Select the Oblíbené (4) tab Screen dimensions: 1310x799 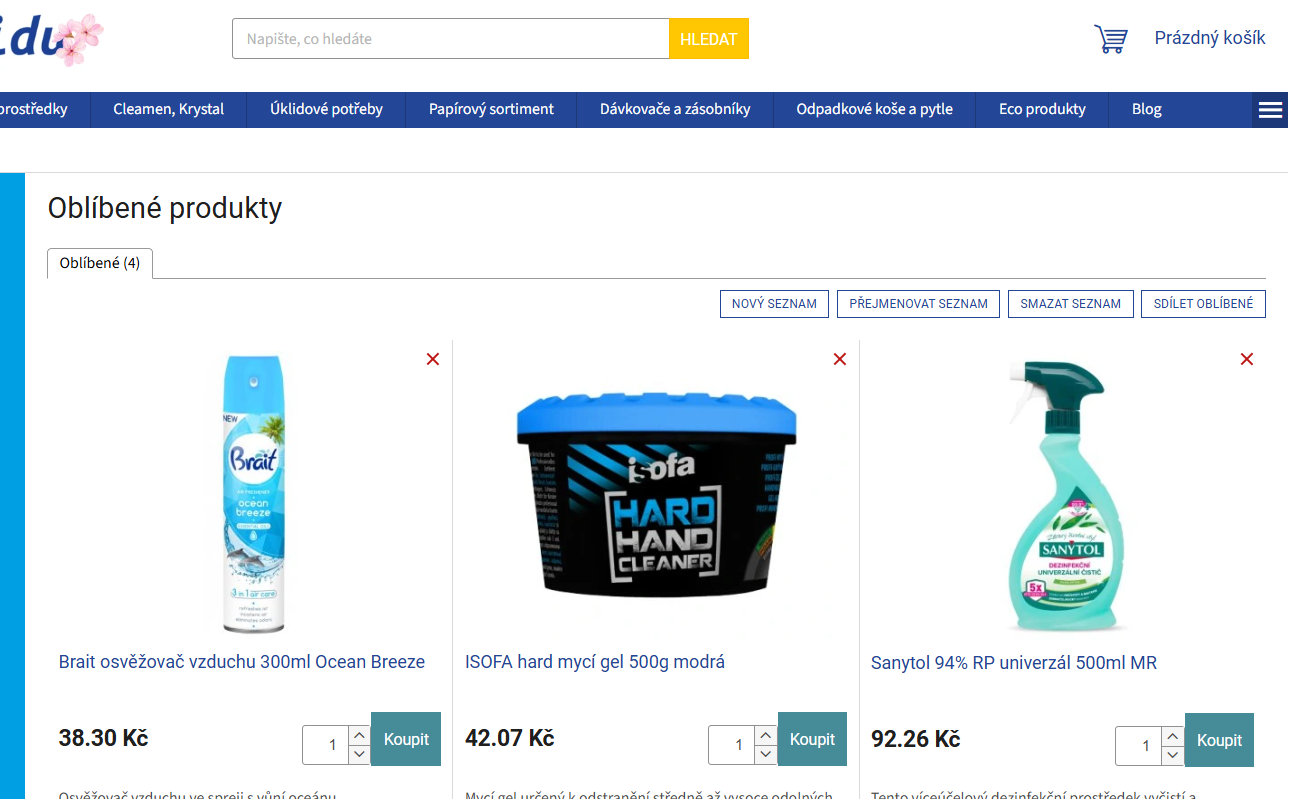click(100, 264)
